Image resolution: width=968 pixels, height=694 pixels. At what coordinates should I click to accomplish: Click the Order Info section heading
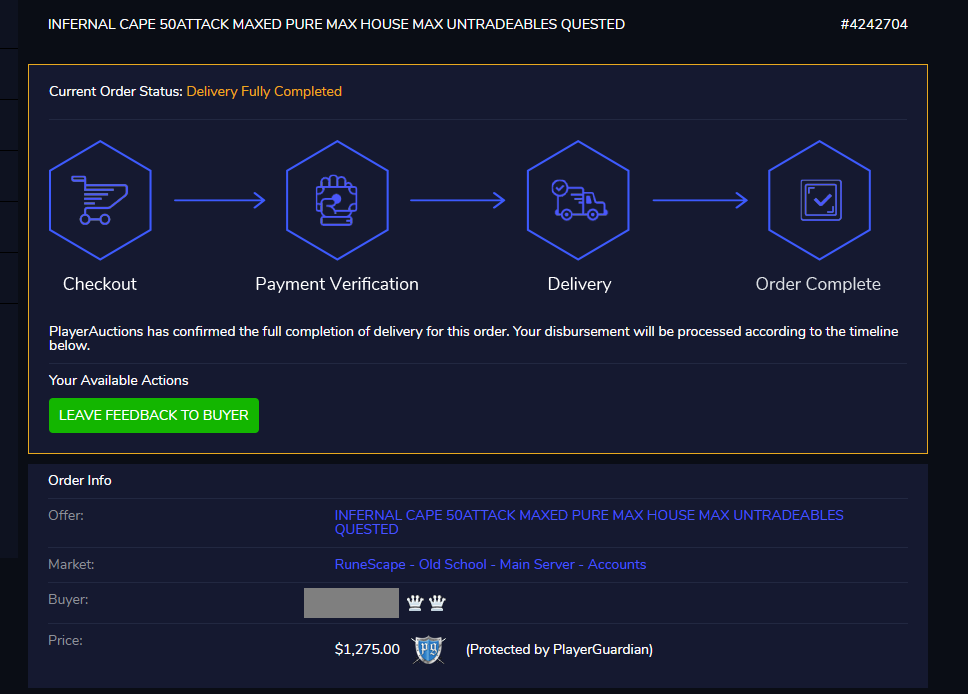[x=80, y=480]
